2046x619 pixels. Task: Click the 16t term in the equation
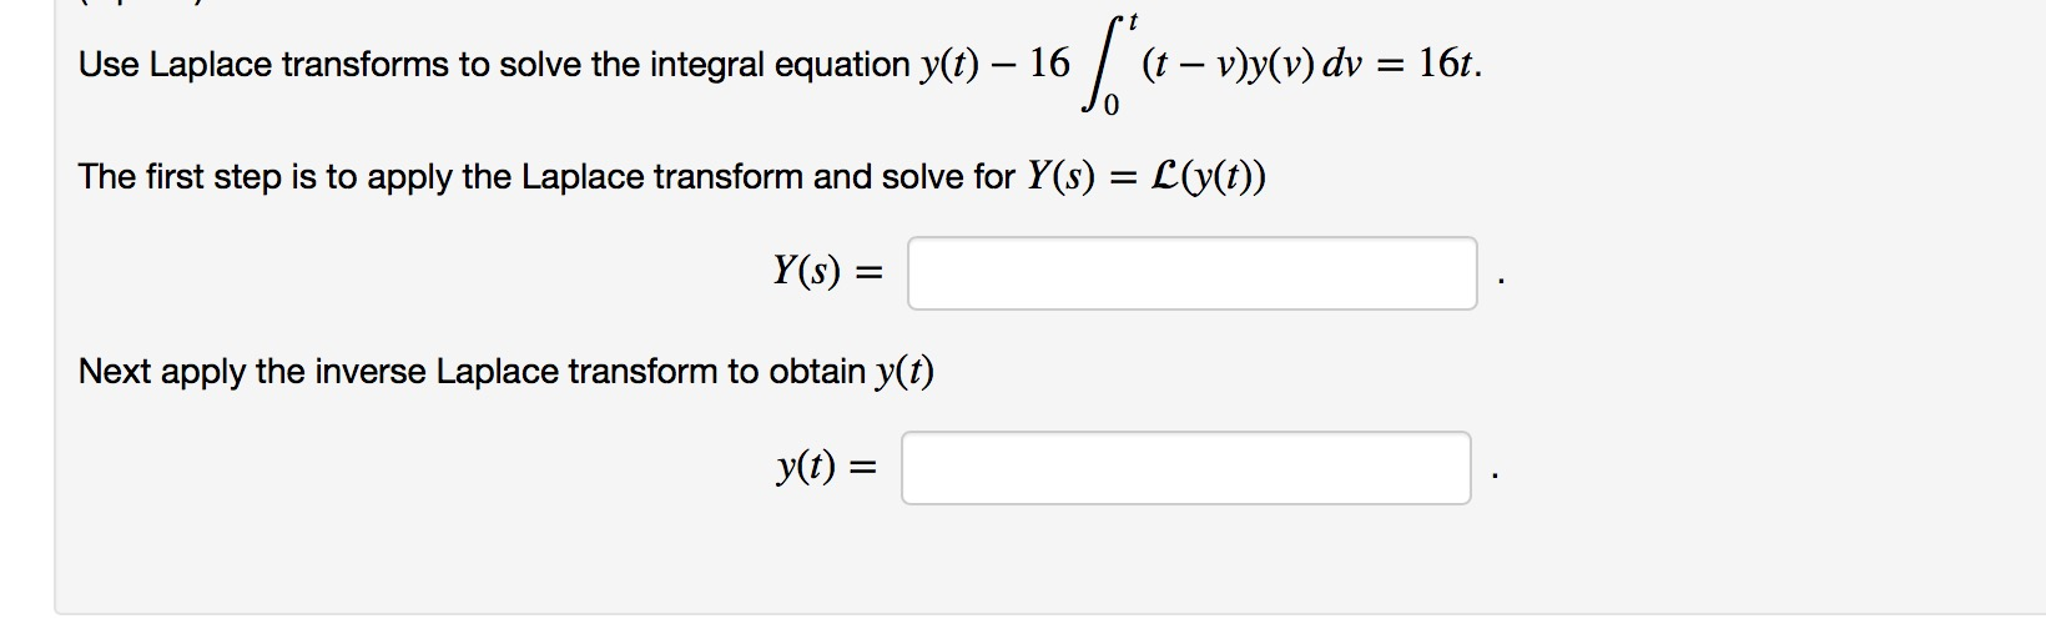click(x=1444, y=63)
